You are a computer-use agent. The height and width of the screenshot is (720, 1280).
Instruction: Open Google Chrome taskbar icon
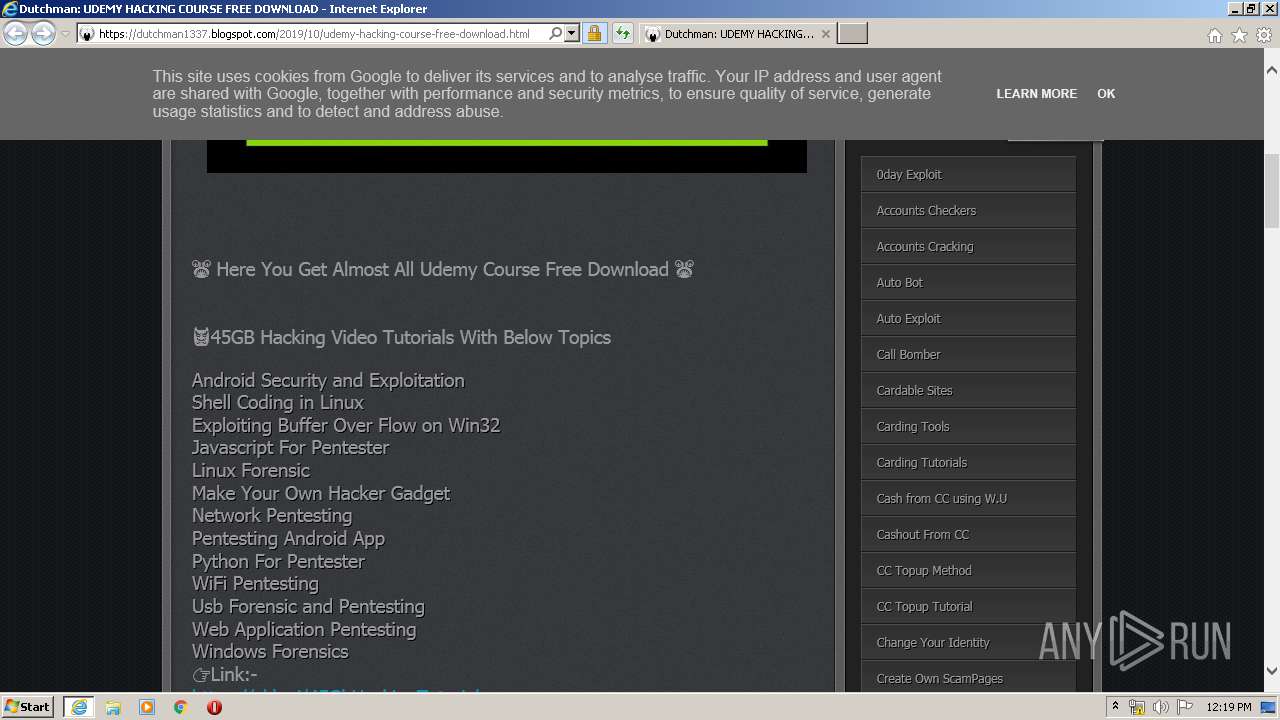point(181,707)
